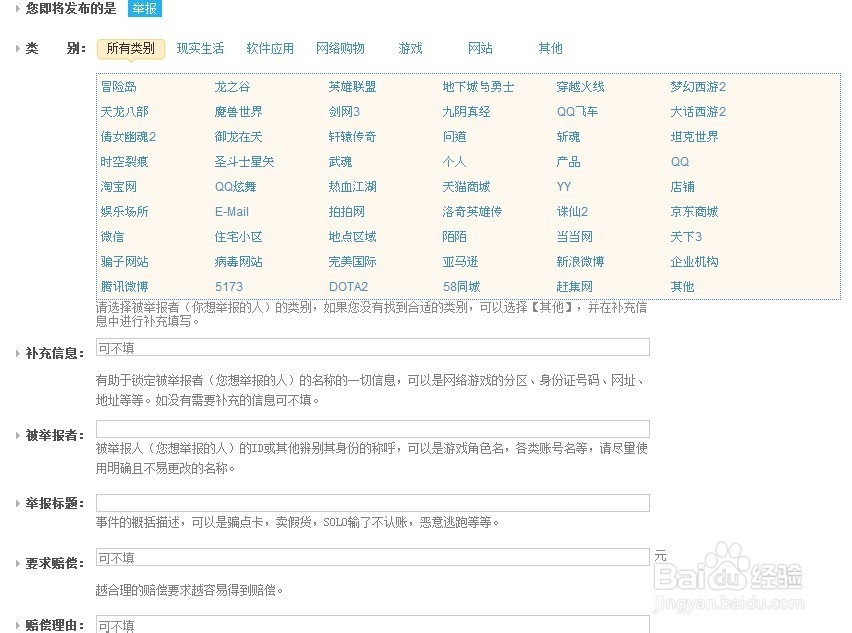This screenshot has width=852, height=633.
Task: Choose 热血江湖 category link
Action: point(352,187)
